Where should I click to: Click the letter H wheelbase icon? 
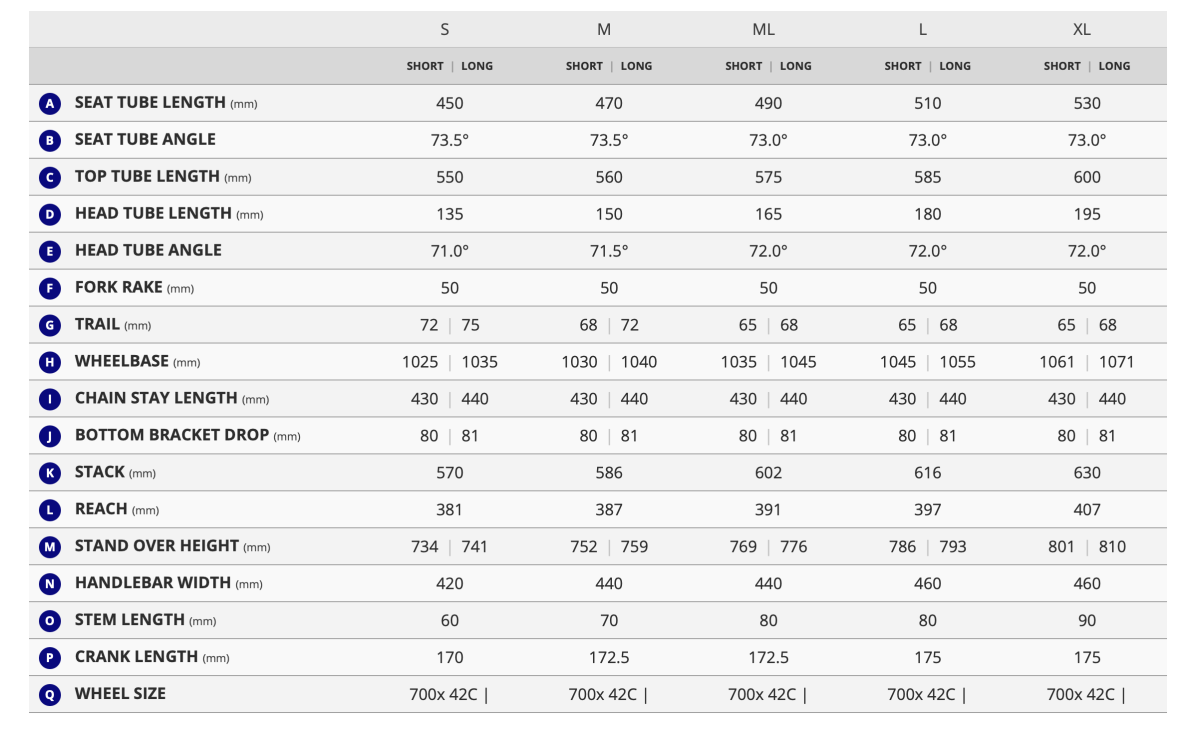pos(50,362)
